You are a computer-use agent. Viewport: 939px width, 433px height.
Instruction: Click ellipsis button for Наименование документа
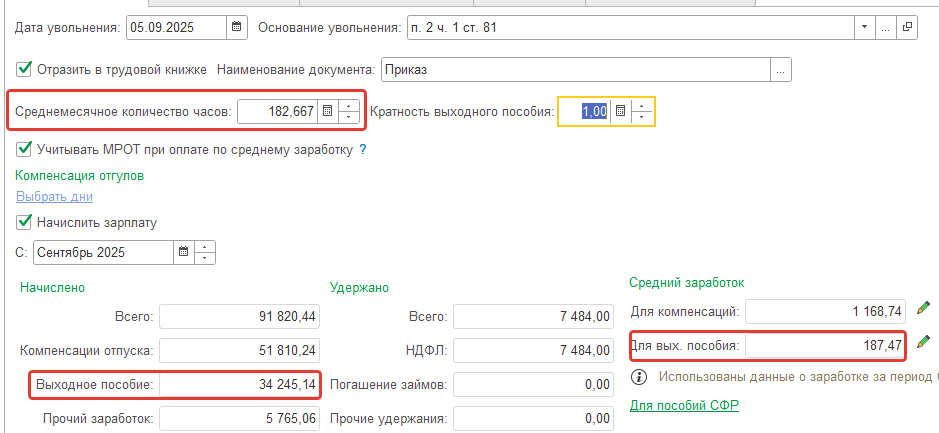click(781, 69)
